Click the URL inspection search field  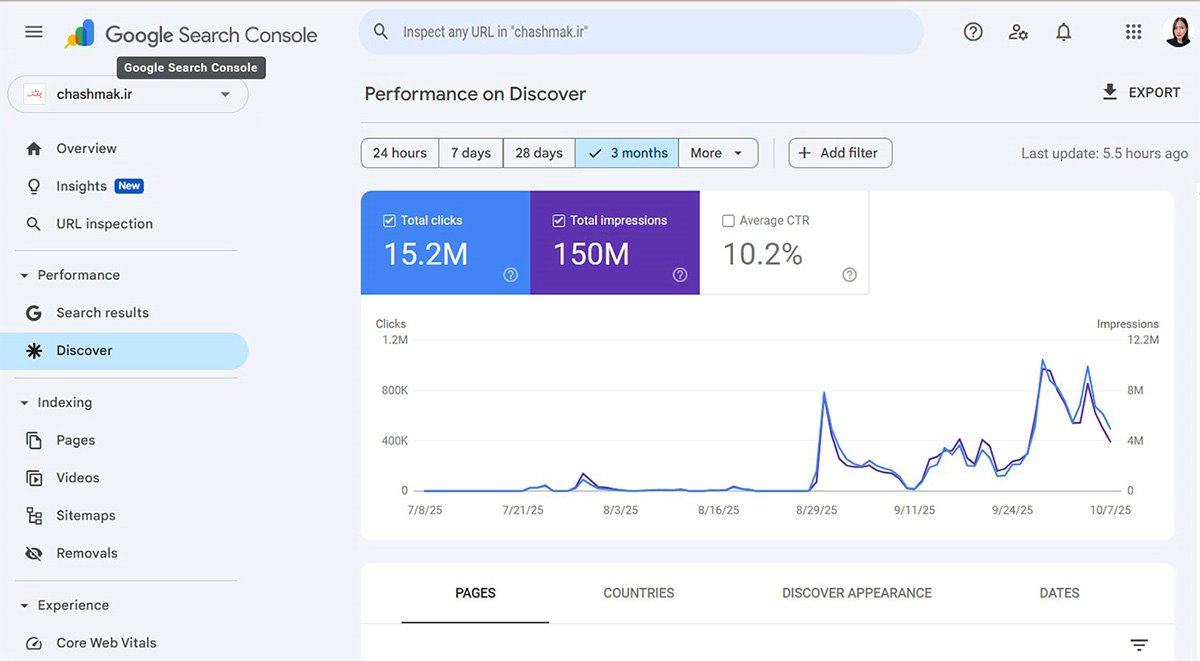(x=640, y=32)
